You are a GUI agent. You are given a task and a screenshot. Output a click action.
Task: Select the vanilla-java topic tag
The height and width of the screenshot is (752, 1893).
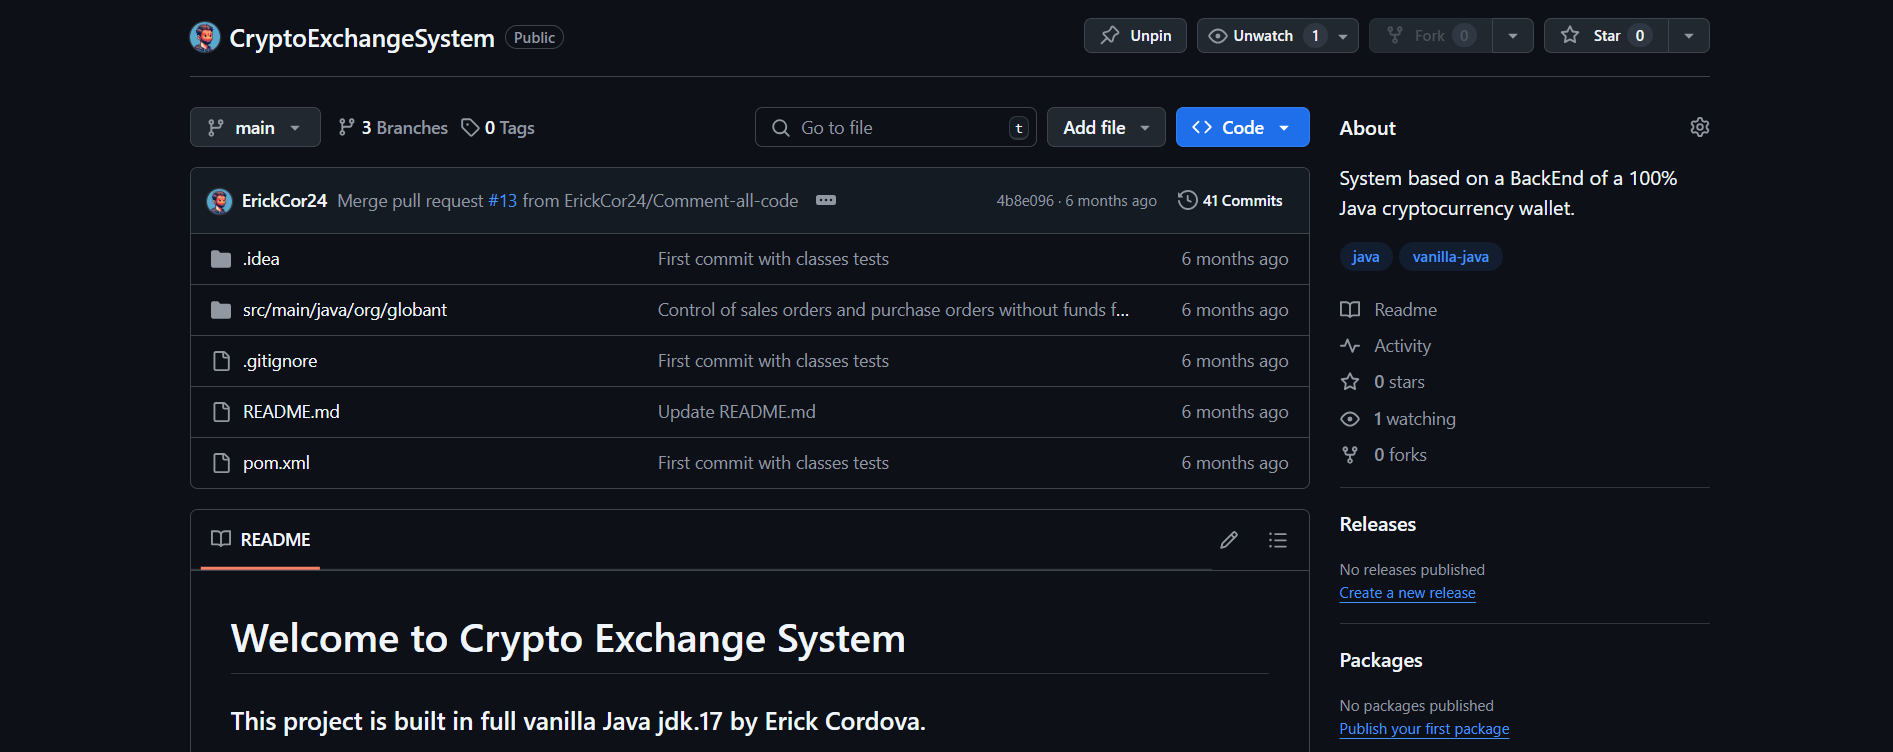coord(1450,257)
